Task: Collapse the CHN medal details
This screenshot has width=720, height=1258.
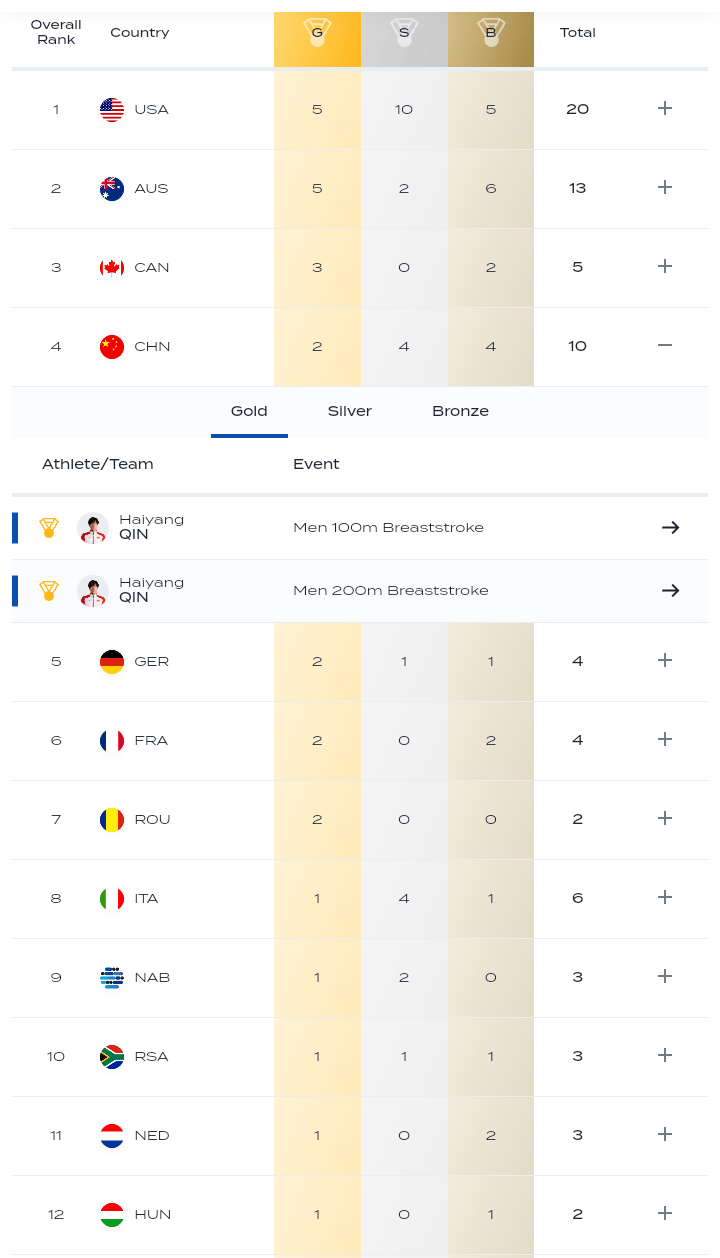Action: click(x=665, y=346)
